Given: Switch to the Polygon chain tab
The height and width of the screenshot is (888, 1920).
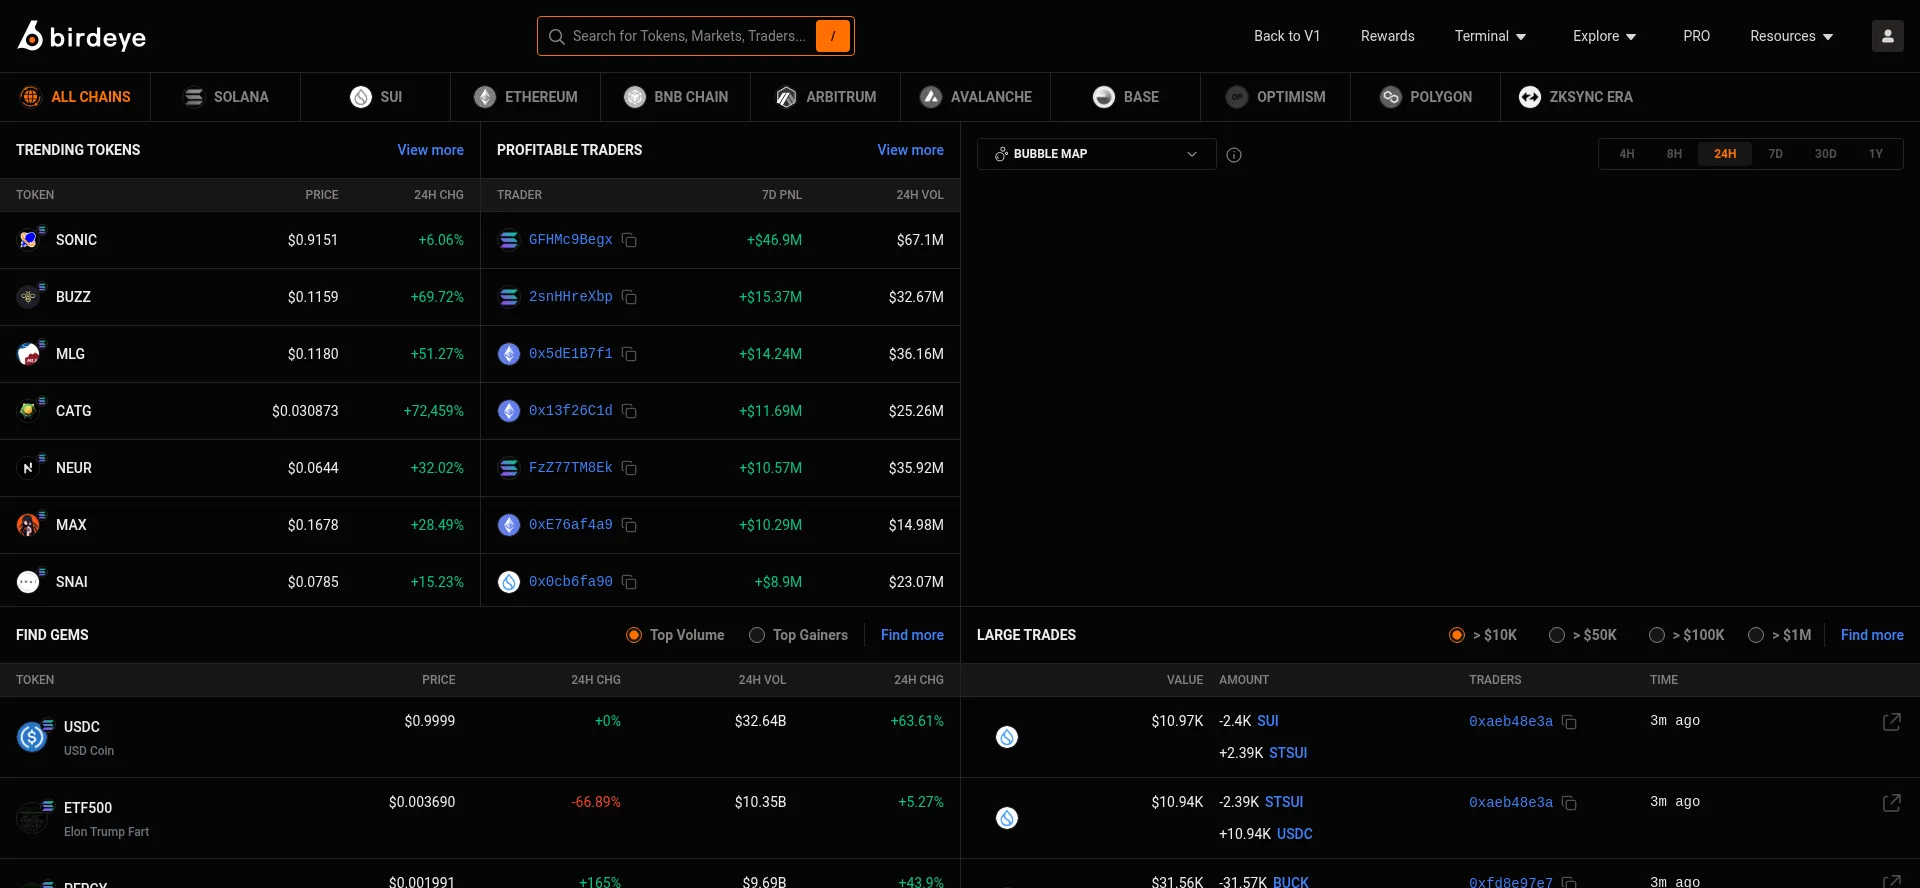Looking at the screenshot, I should [x=1426, y=97].
